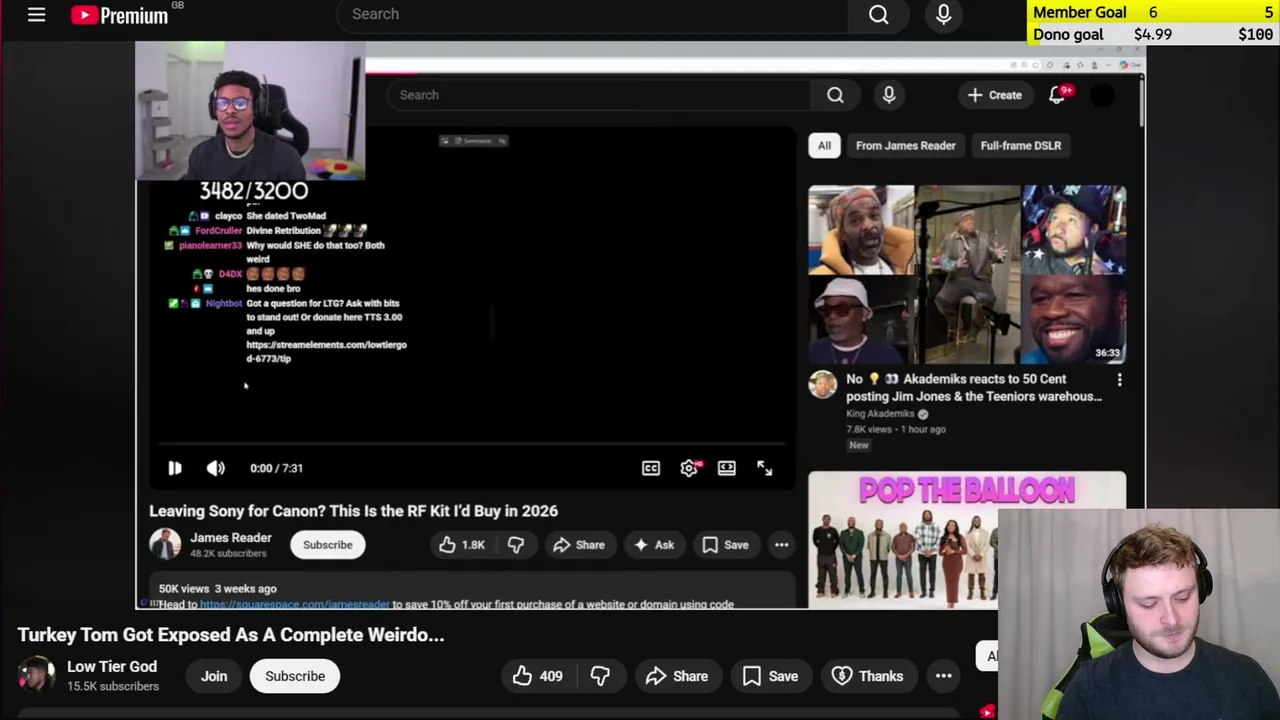The height and width of the screenshot is (720, 1280).
Task: Select the inner page vertical scrollbar
Action: coord(1142,102)
